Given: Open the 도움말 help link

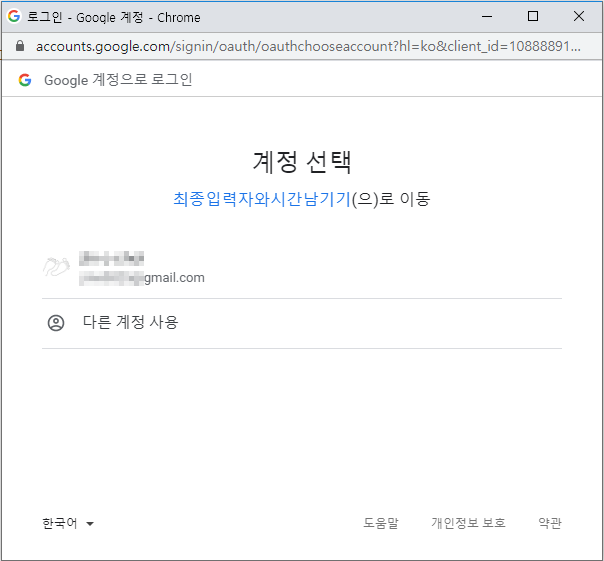Looking at the screenshot, I should click(381, 523).
